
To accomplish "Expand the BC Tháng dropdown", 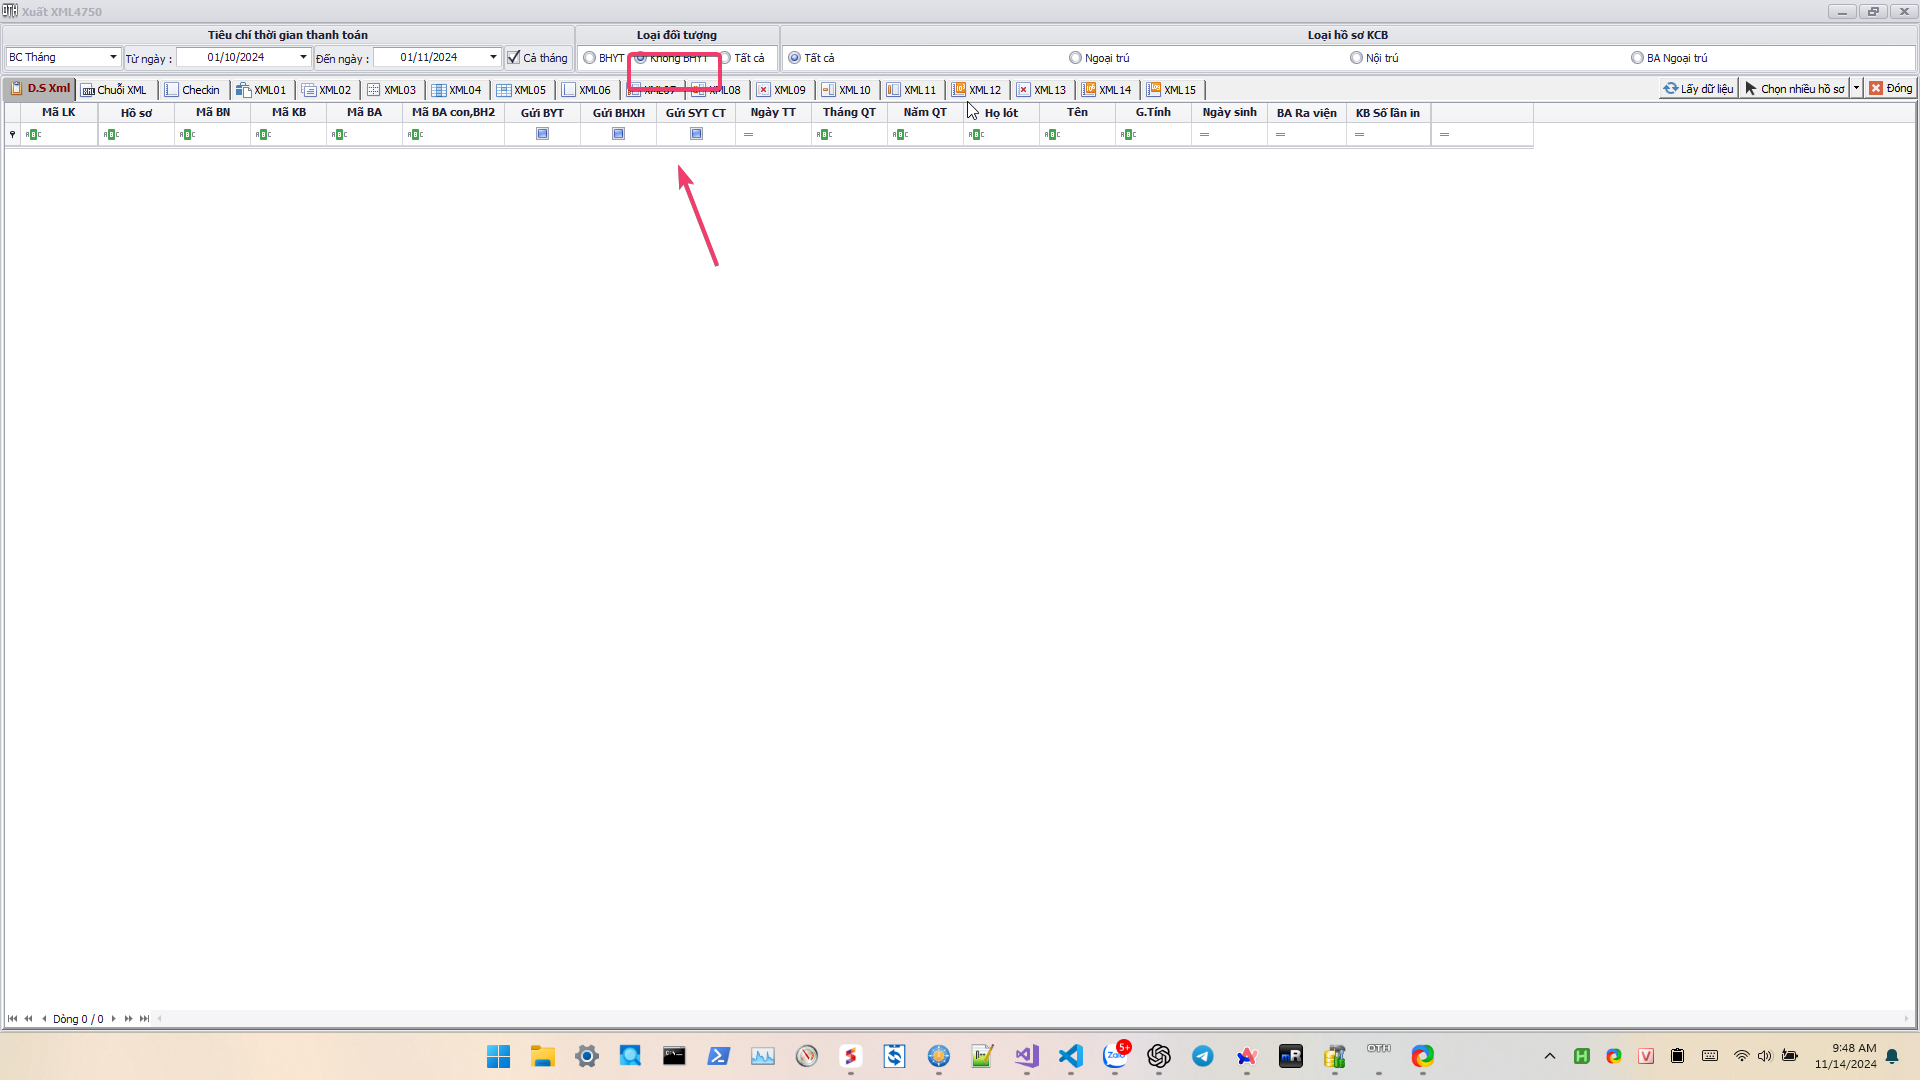I will pyautogui.click(x=113, y=58).
